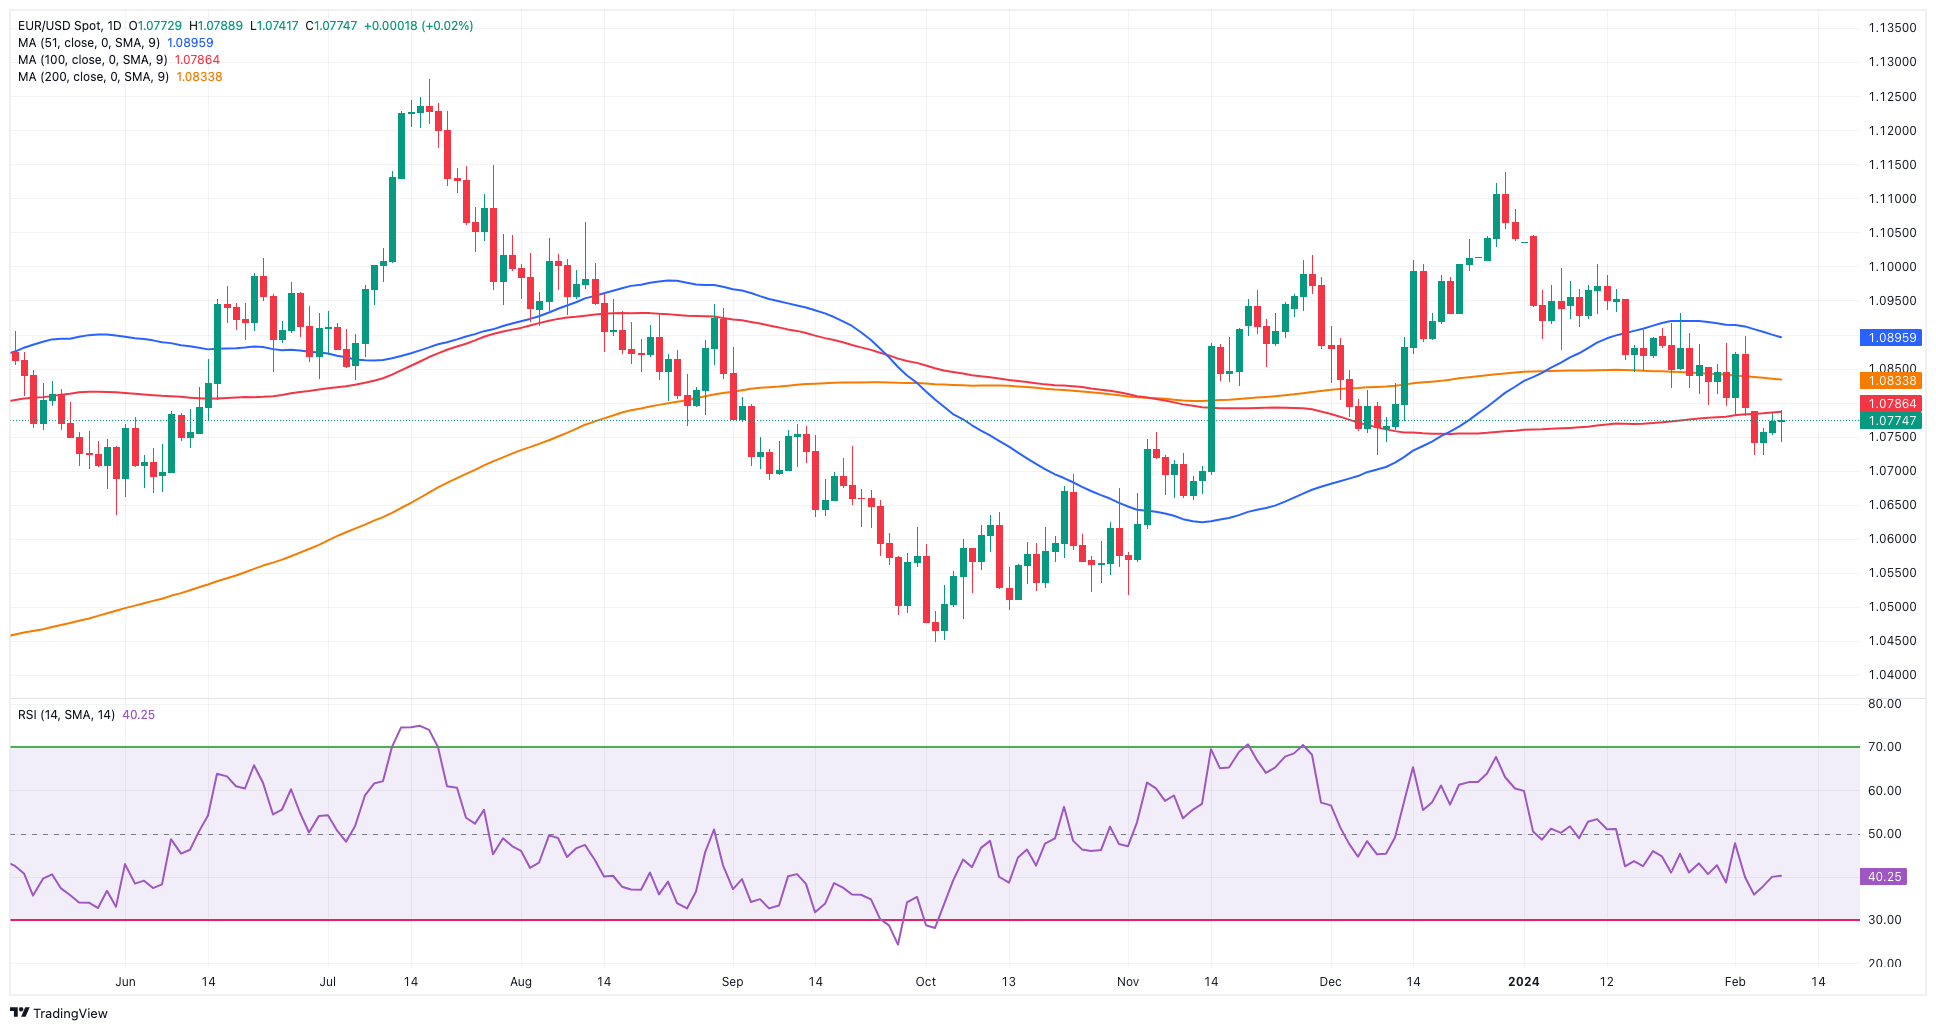This screenshot has height=1030, width=1936.
Task: Select the EUR/USD Spot 1D title
Action: point(70,26)
